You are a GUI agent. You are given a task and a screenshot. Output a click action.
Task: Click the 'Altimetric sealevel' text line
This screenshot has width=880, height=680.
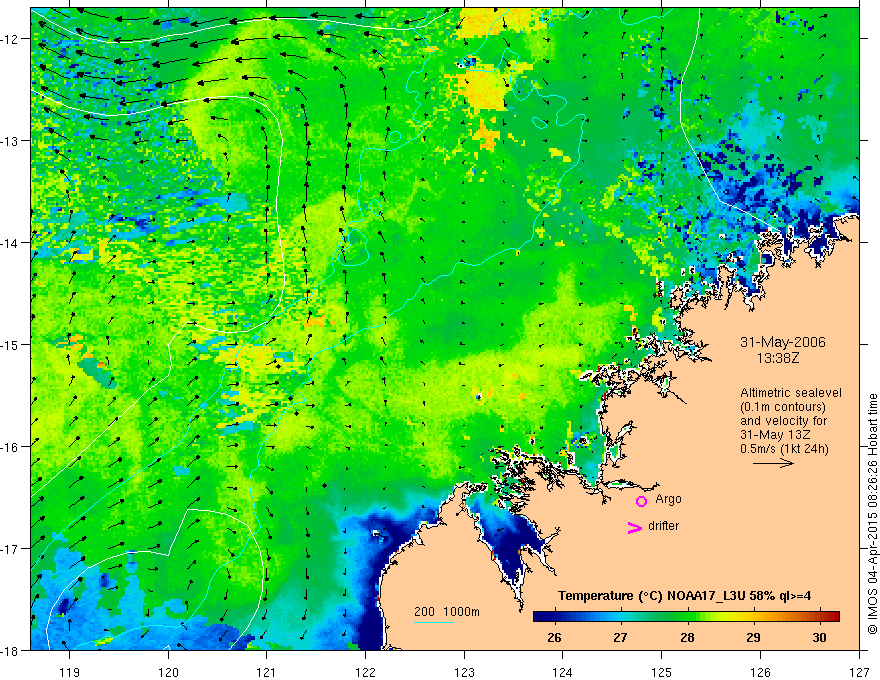coord(791,393)
